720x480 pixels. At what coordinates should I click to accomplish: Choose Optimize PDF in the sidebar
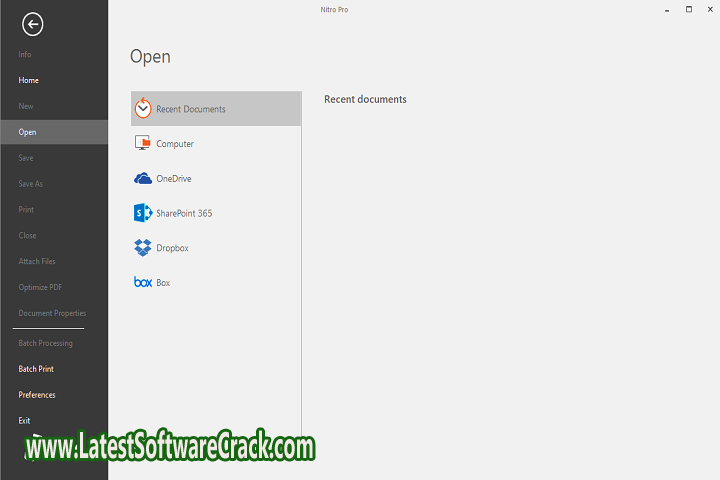[x=39, y=288]
